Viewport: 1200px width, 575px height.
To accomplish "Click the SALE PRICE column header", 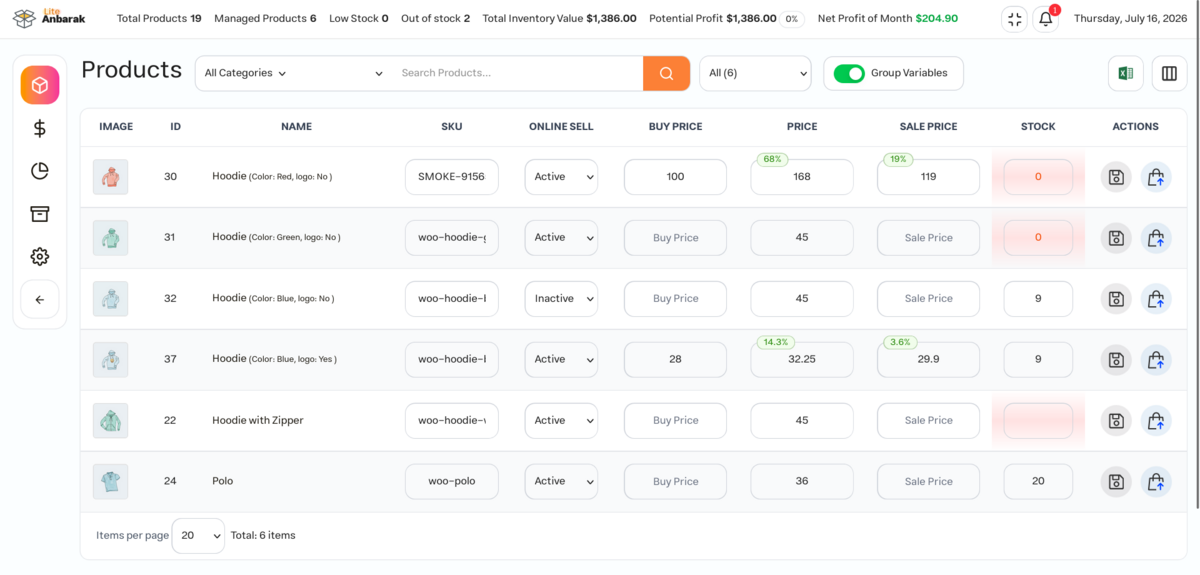I will 928,127.
